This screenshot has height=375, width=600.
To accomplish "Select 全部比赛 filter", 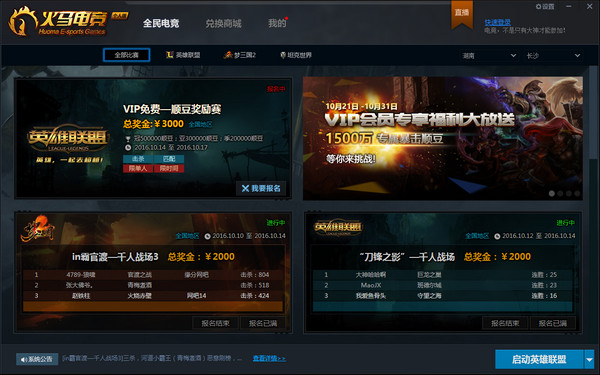I will coord(127,55).
